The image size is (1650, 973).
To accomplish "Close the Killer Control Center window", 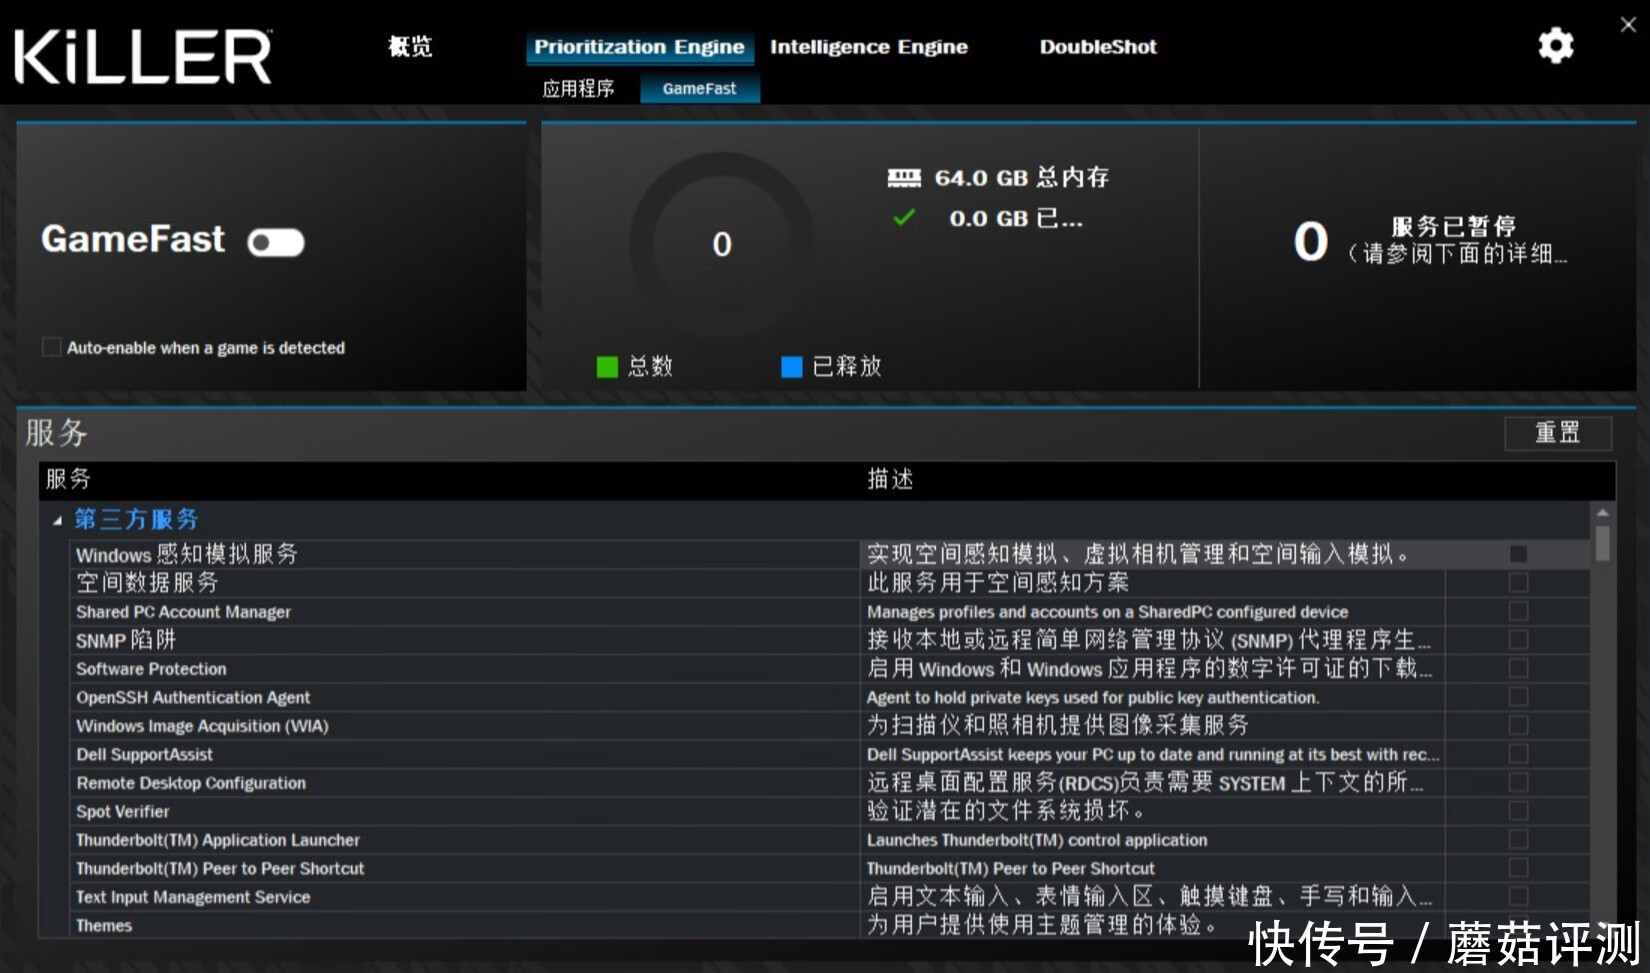I will click(1628, 24).
